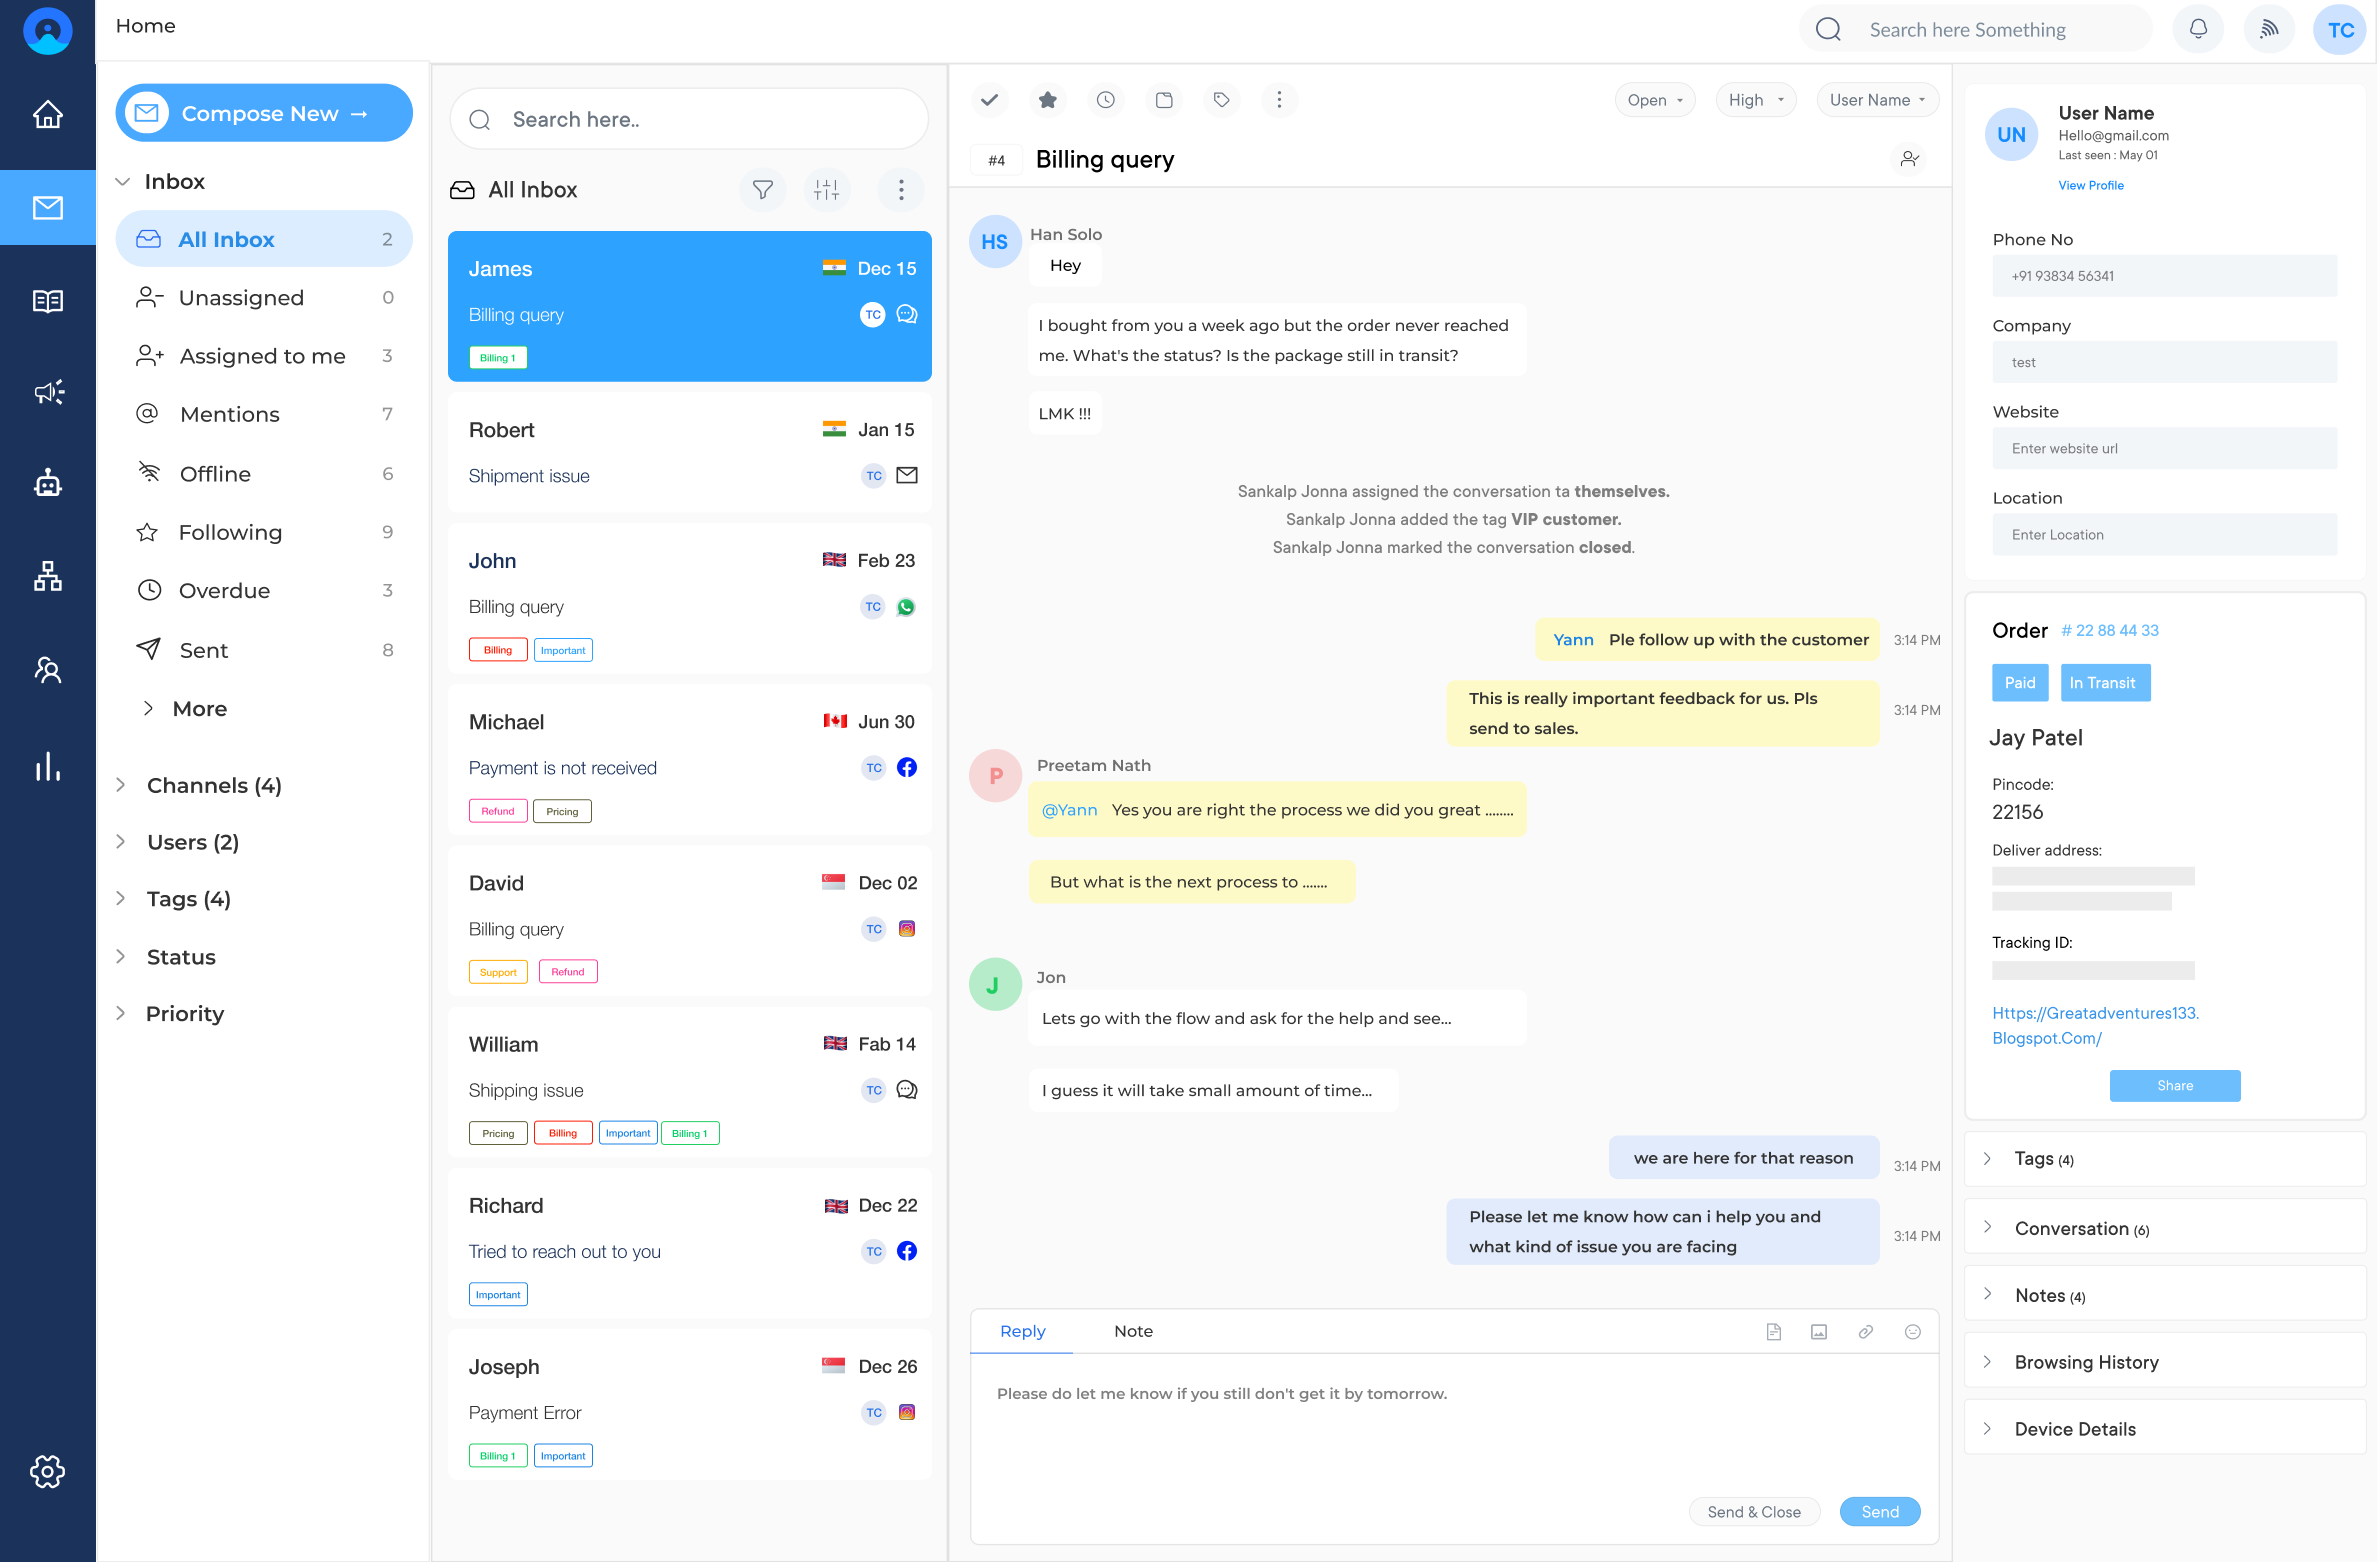Click the three-dot more options menu icon
The image size is (2380, 1562).
1278,99
